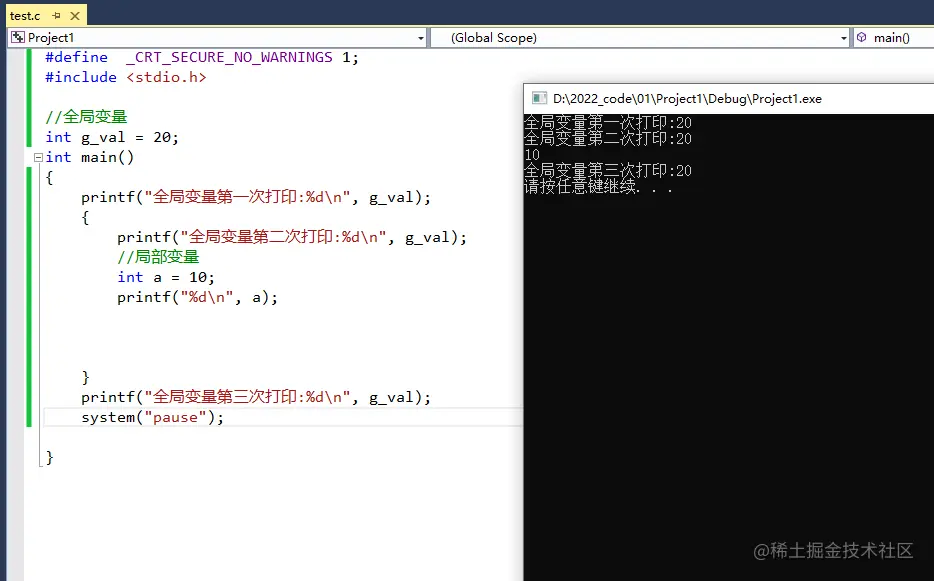
Task: Click the int g_val = 20; line
Action: [112, 137]
